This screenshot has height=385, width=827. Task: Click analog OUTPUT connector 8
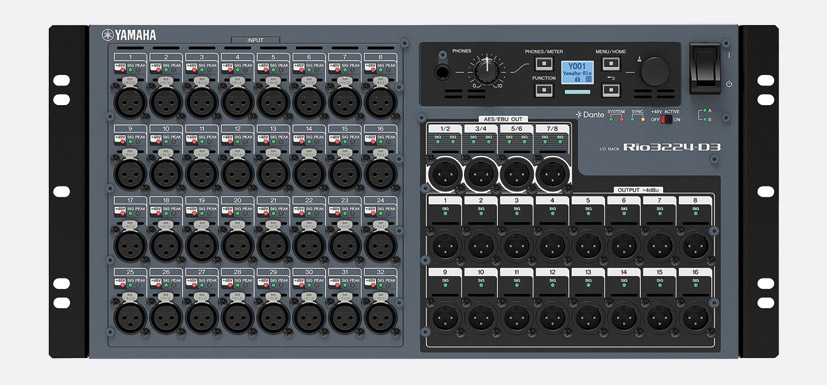(x=695, y=246)
